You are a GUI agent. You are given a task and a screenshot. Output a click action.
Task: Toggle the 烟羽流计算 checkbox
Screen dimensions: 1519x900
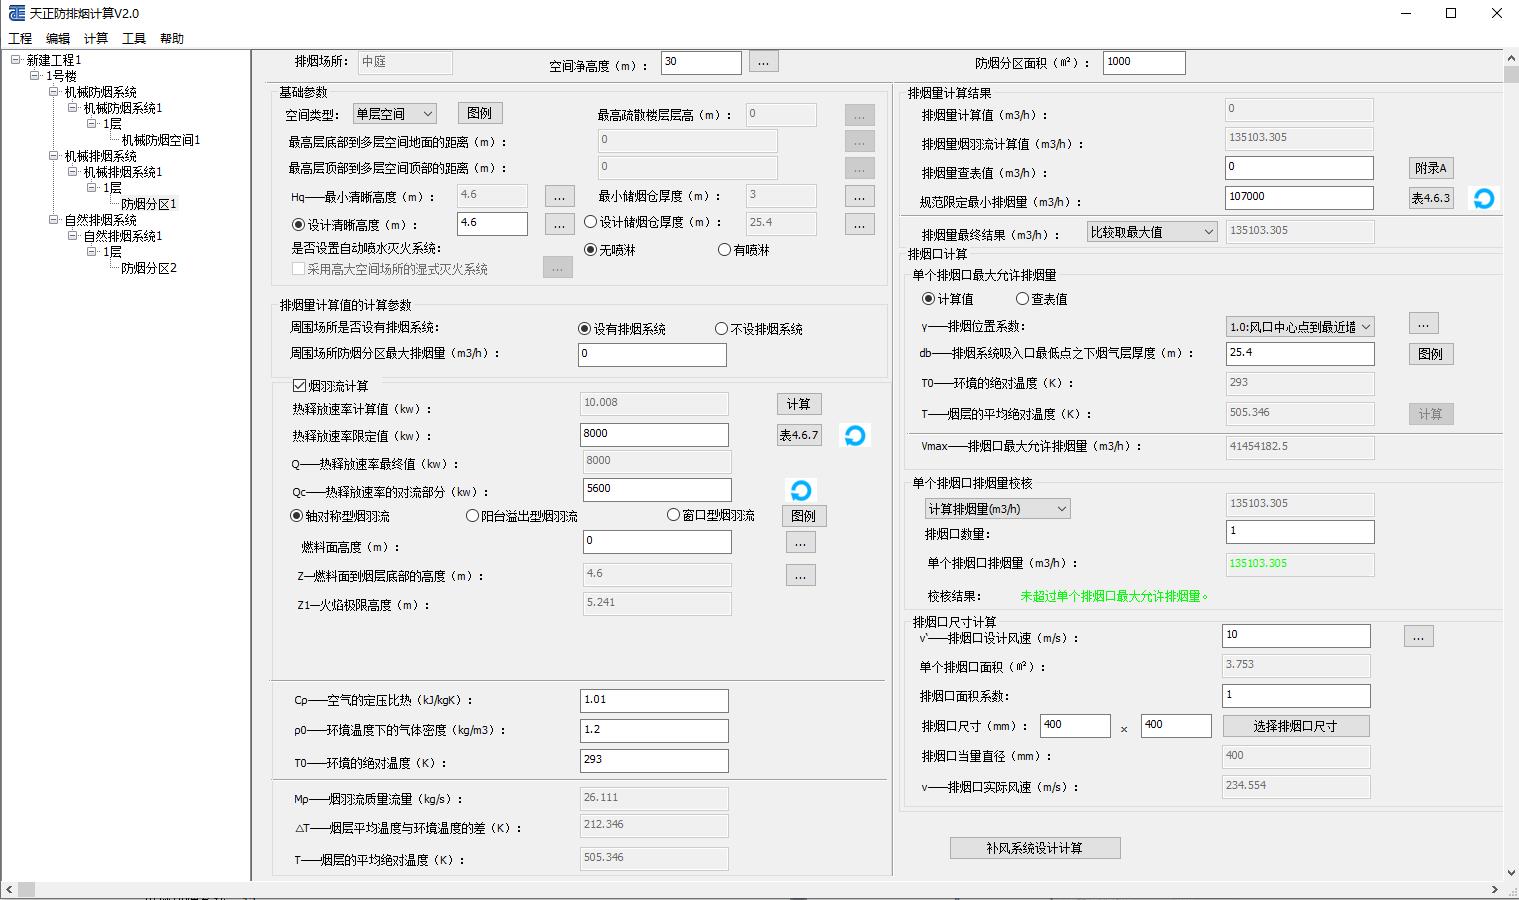click(299, 386)
